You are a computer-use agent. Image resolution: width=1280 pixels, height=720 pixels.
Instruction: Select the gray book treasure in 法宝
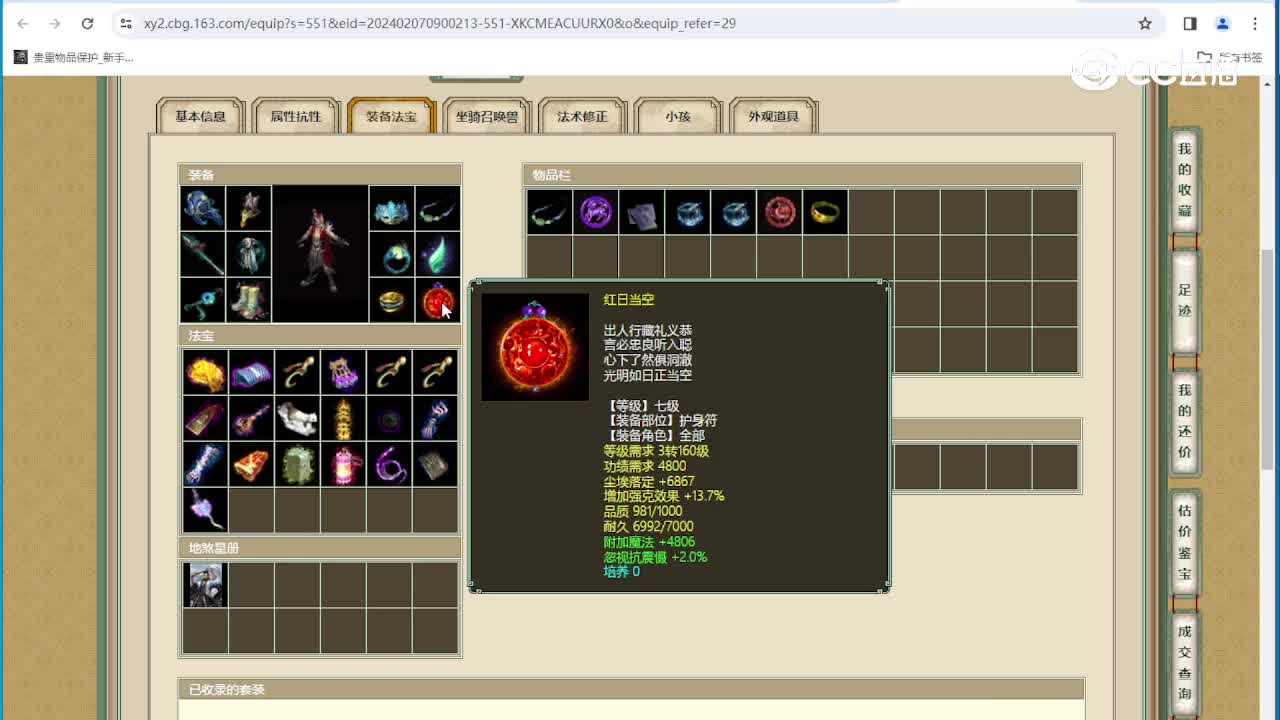pyautogui.click(x=435, y=464)
